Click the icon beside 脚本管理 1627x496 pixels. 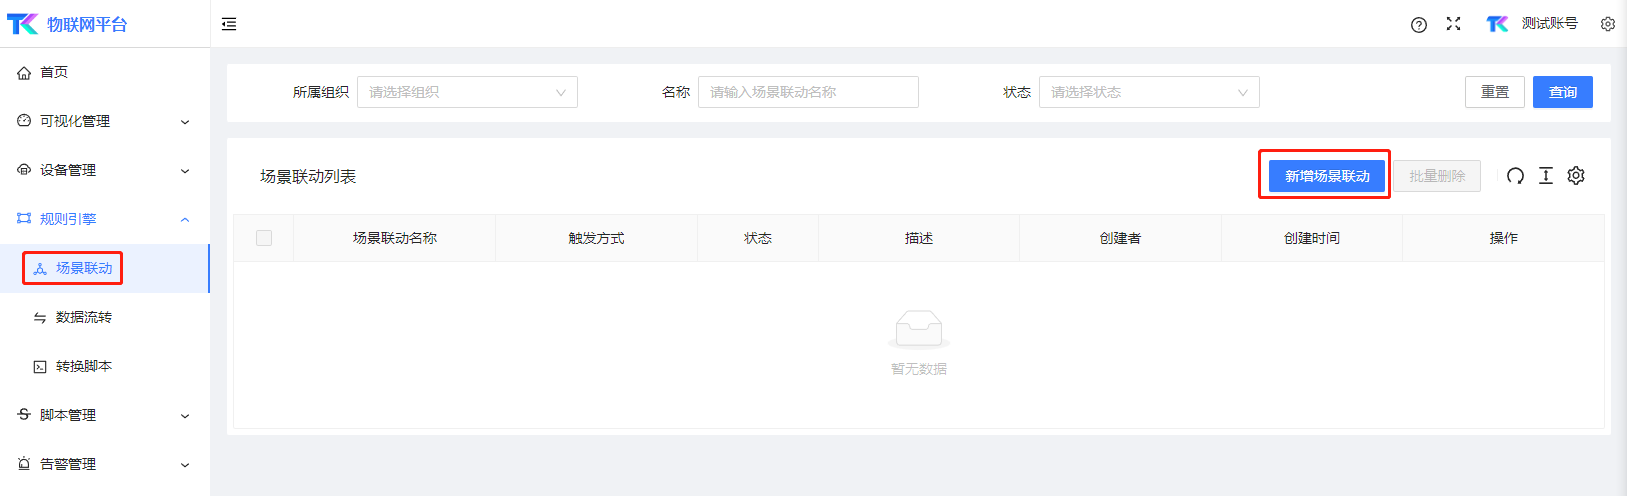[x=24, y=415]
